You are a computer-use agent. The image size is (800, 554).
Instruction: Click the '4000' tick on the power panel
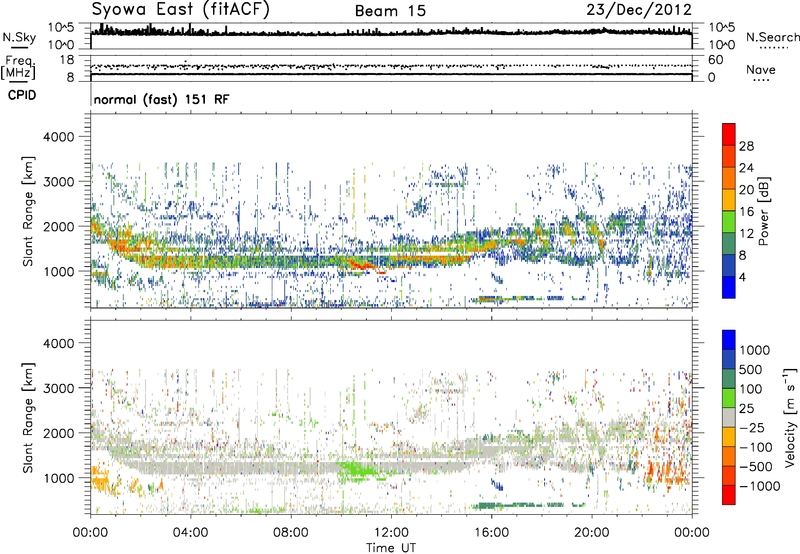pyautogui.click(x=58, y=137)
